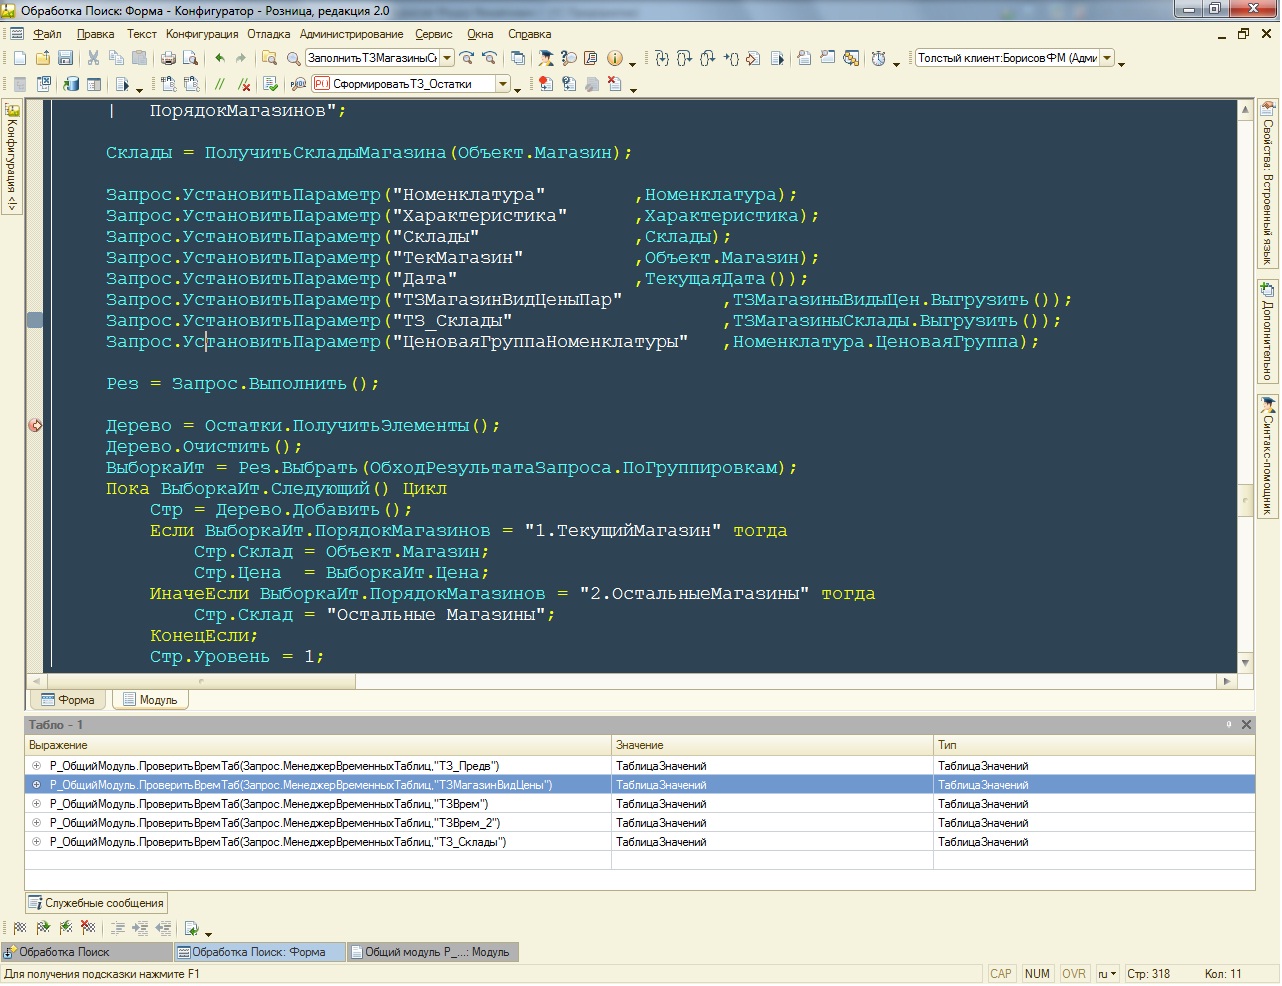Click the Step over debug icon
The height and width of the screenshot is (986, 1282).
[685, 58]
